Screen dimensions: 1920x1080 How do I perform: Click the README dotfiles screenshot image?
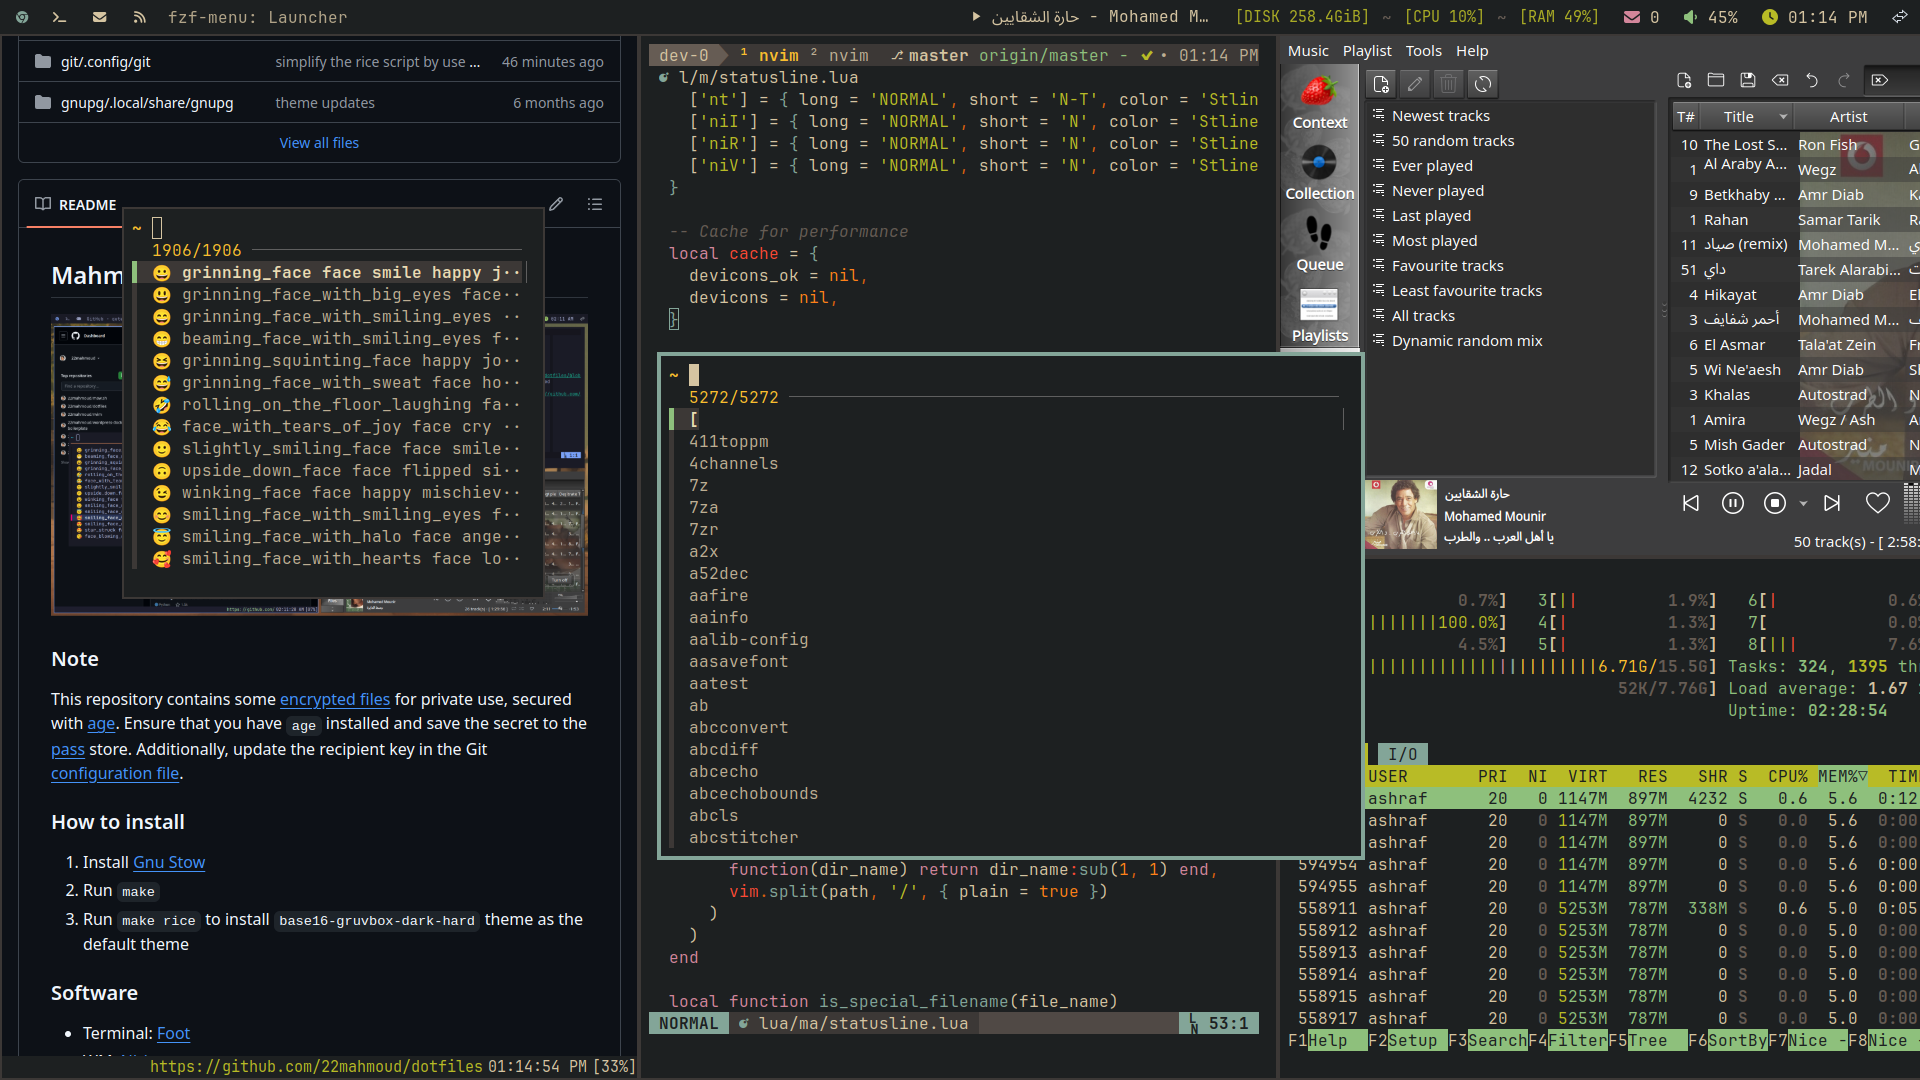tap(320, 464)
